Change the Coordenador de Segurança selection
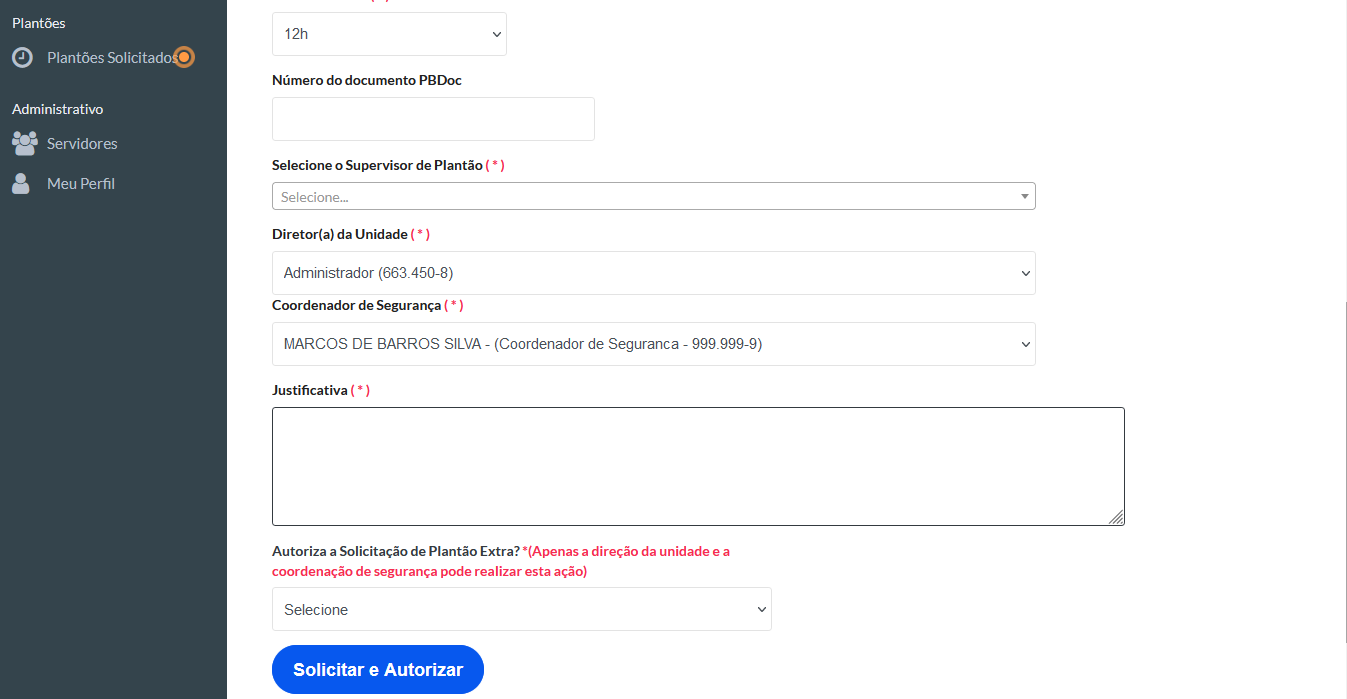1347x699 pixels. pyautogui.click(x=650, y=343)
